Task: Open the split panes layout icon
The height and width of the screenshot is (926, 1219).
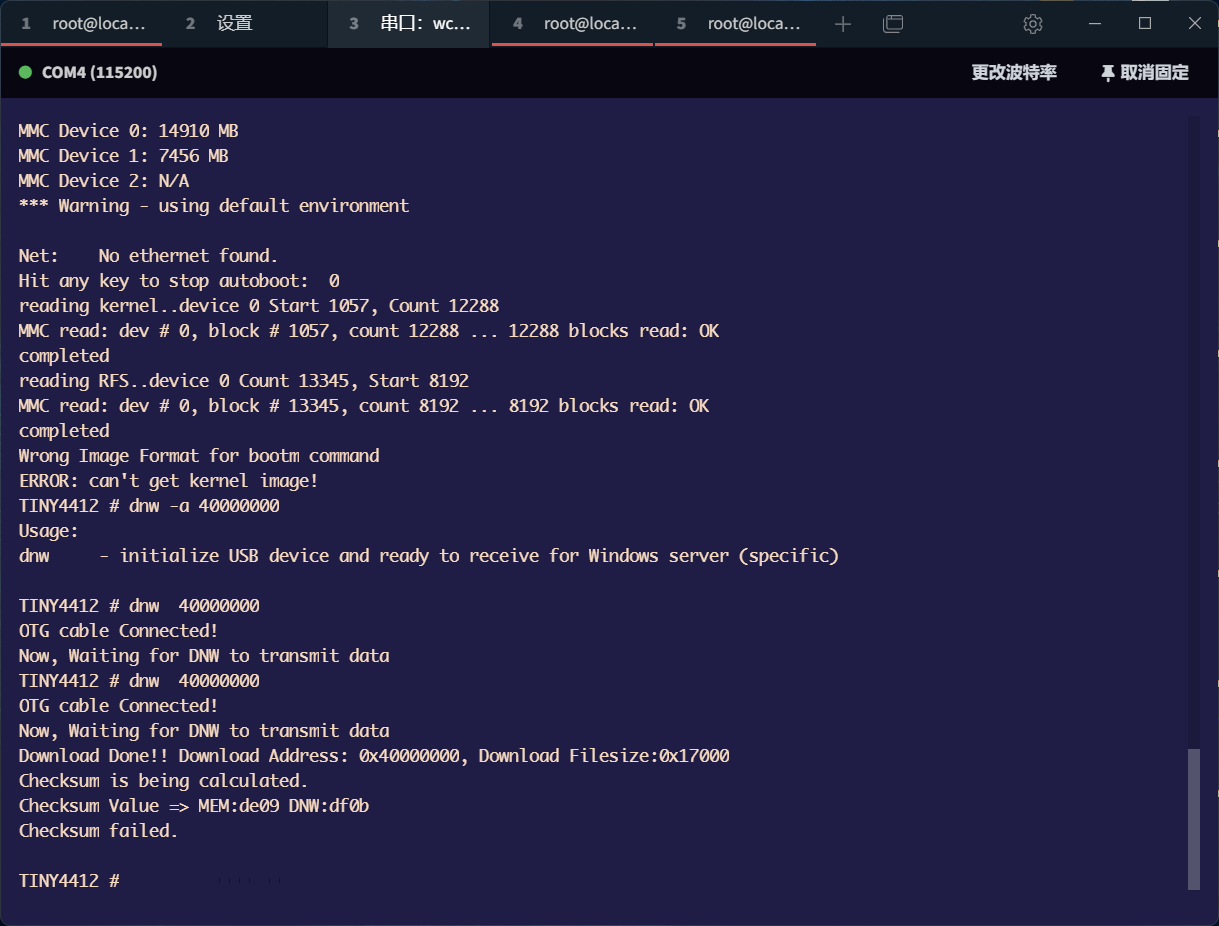Action: click(x=893, y=24)
